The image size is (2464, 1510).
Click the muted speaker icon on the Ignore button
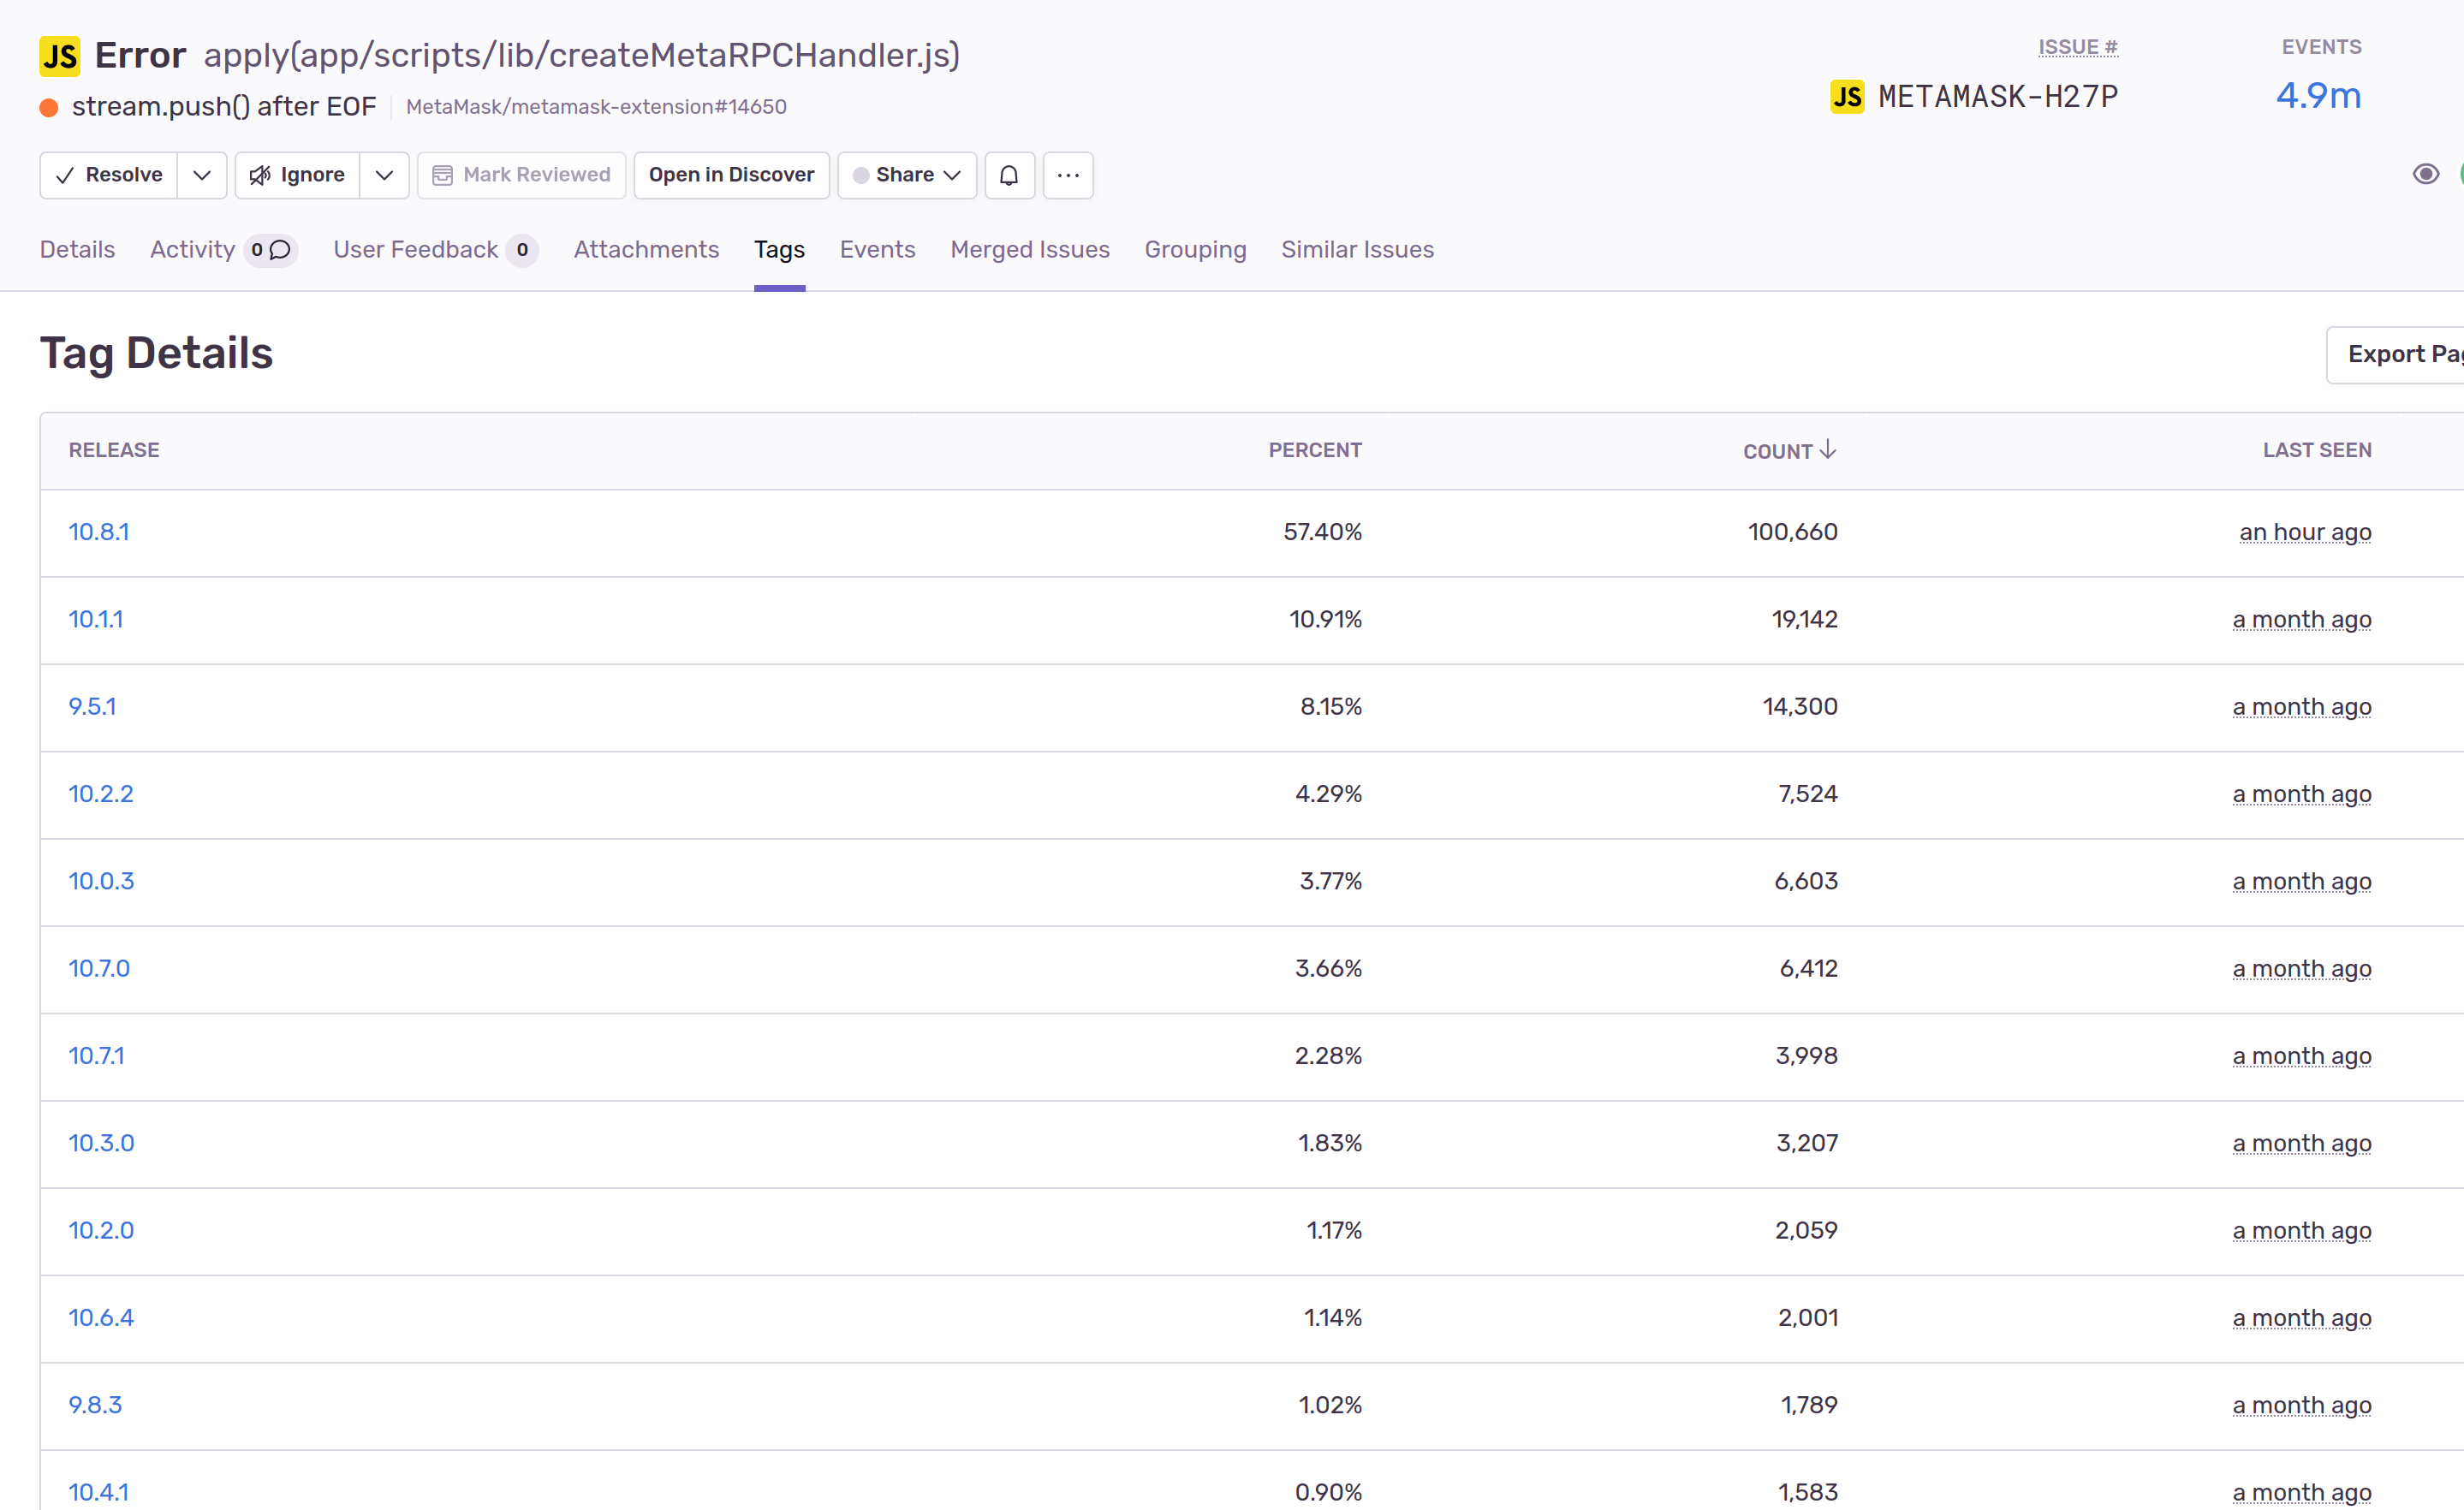(x=260, y=175)
